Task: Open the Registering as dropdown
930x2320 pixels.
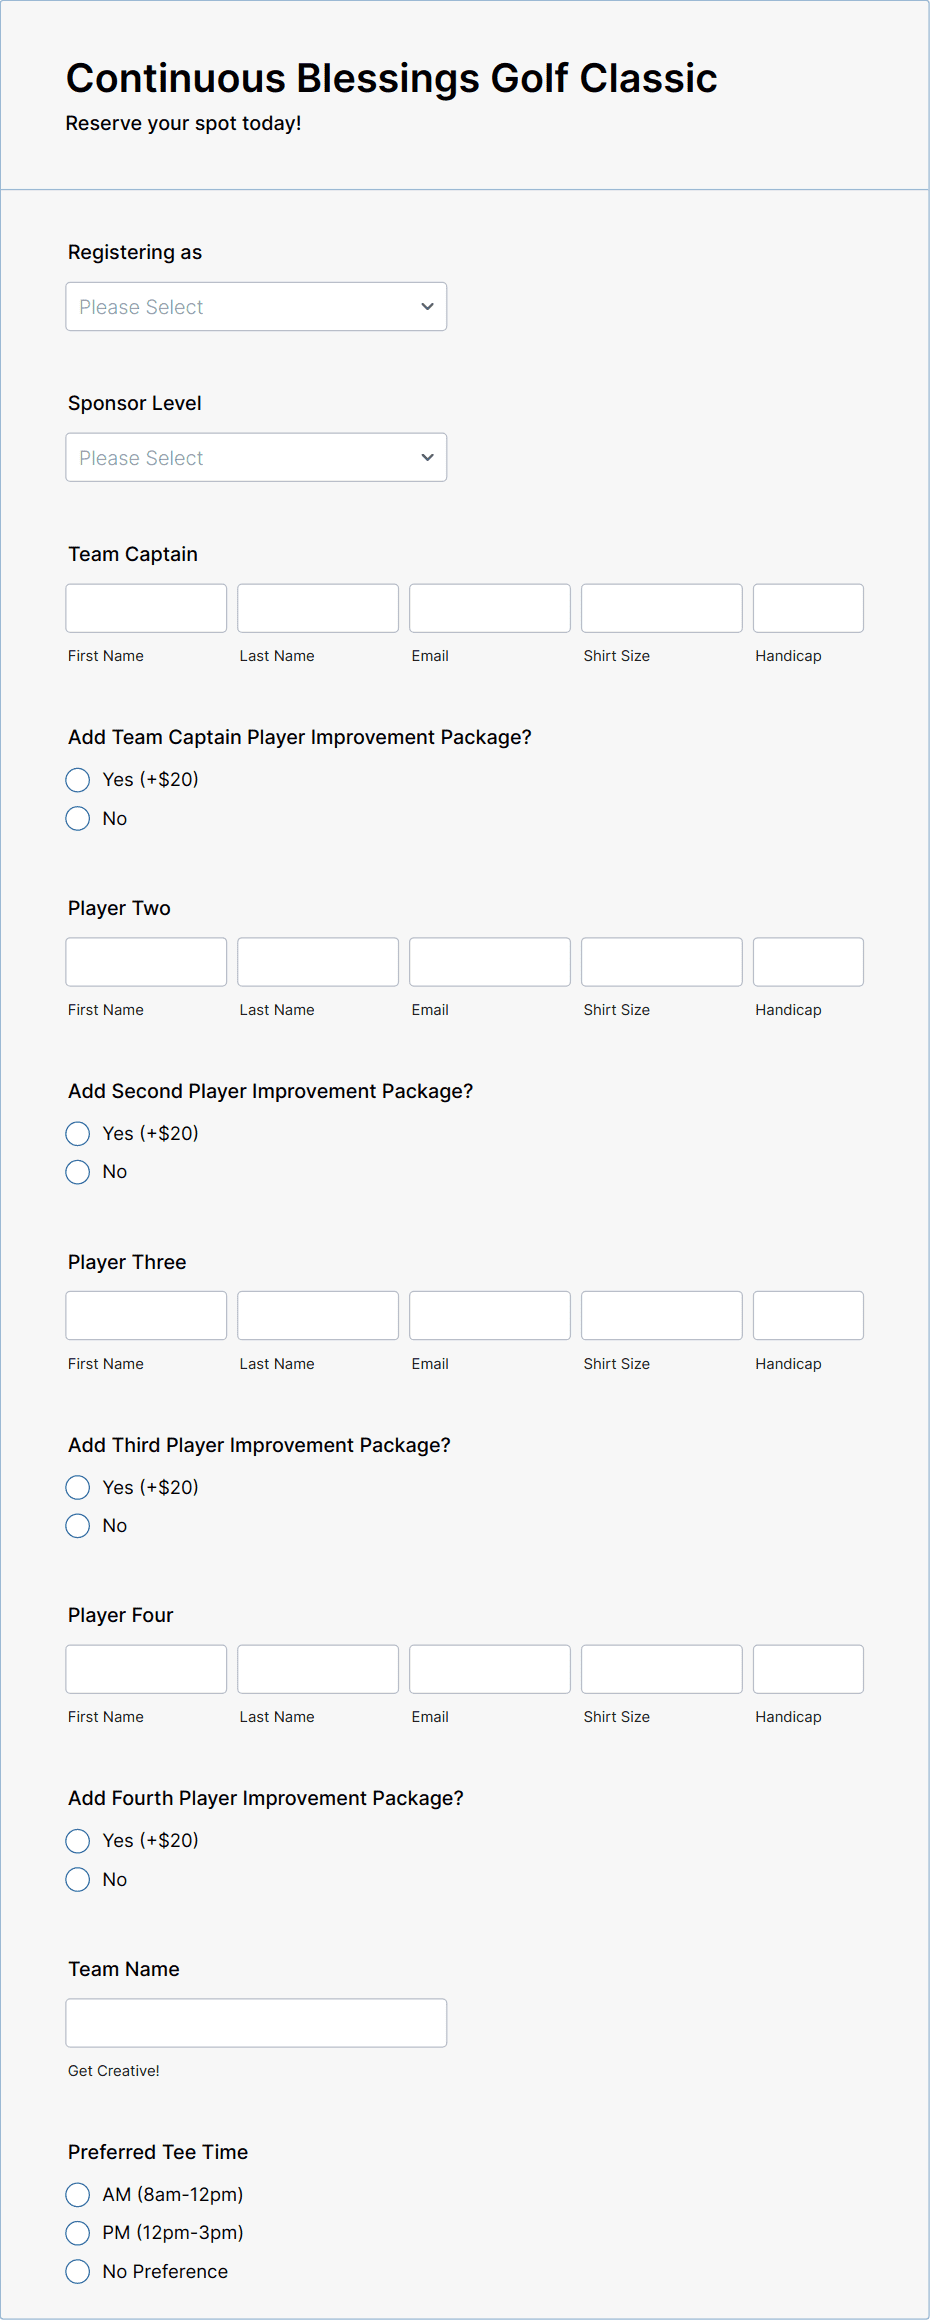Action: click(x=255, y=306)
